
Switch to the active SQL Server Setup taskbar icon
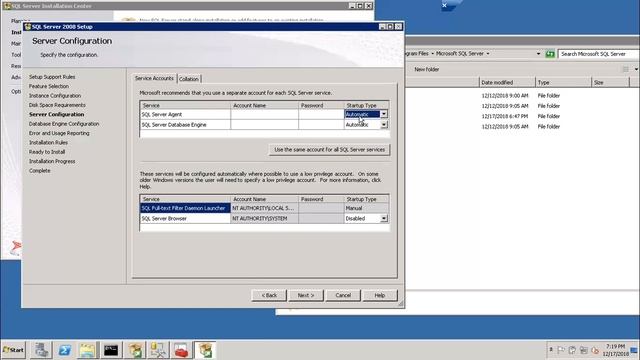pyautogui.click(x=205, y=350)
